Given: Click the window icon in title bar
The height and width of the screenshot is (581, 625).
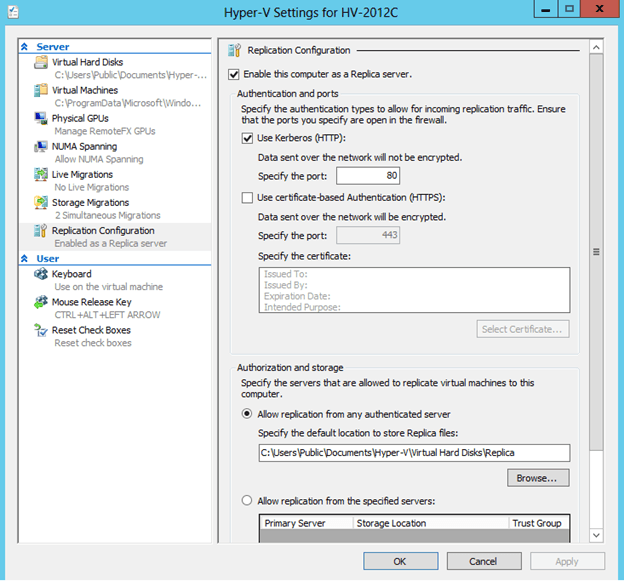Looking at the screenshot, I should (13, 12).
